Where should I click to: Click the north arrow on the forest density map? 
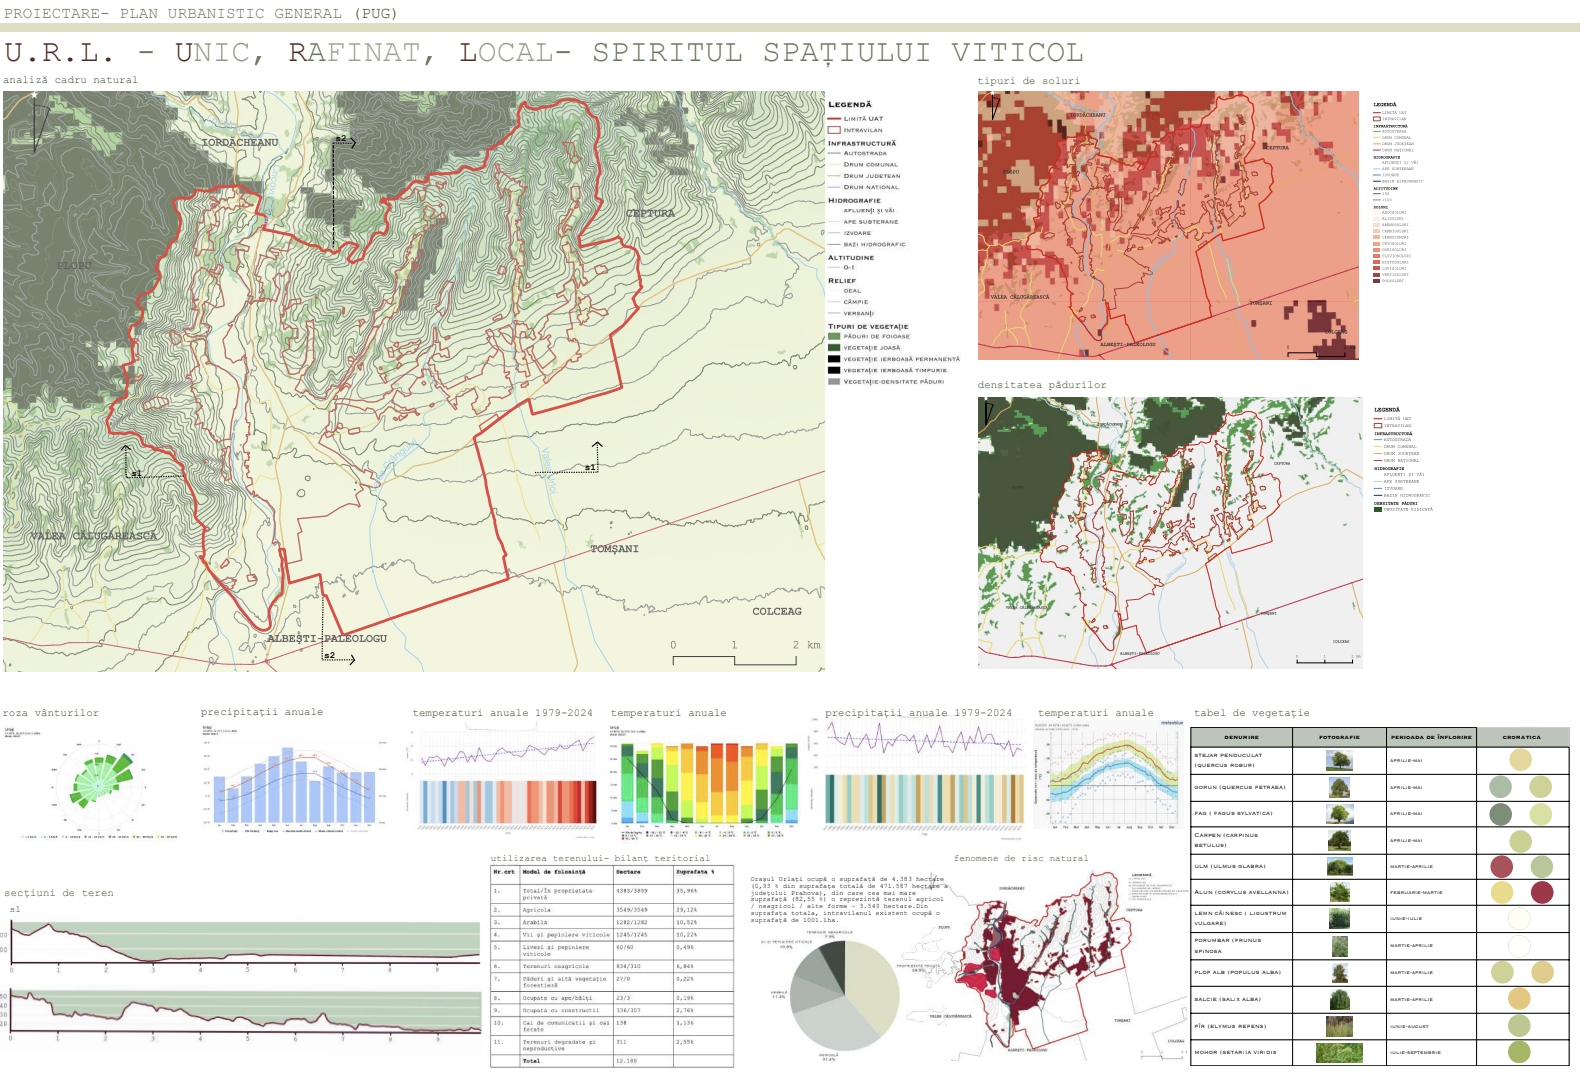point(989,412)
